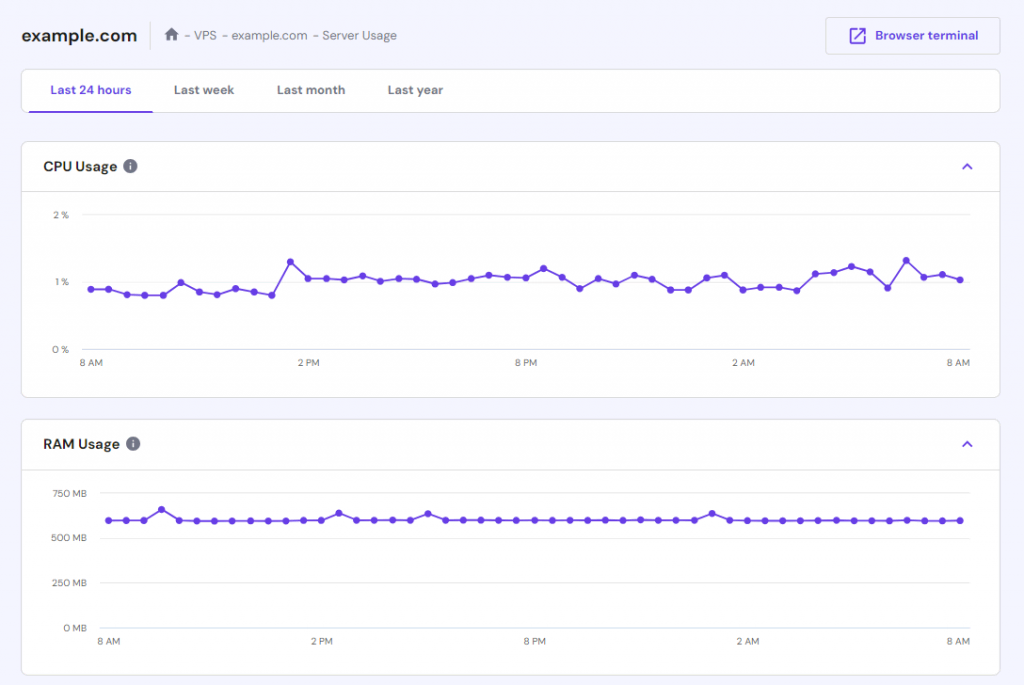Click the example.com breadcrumb link
Viewport: 1024px width, 685px height.
point(269,35)
